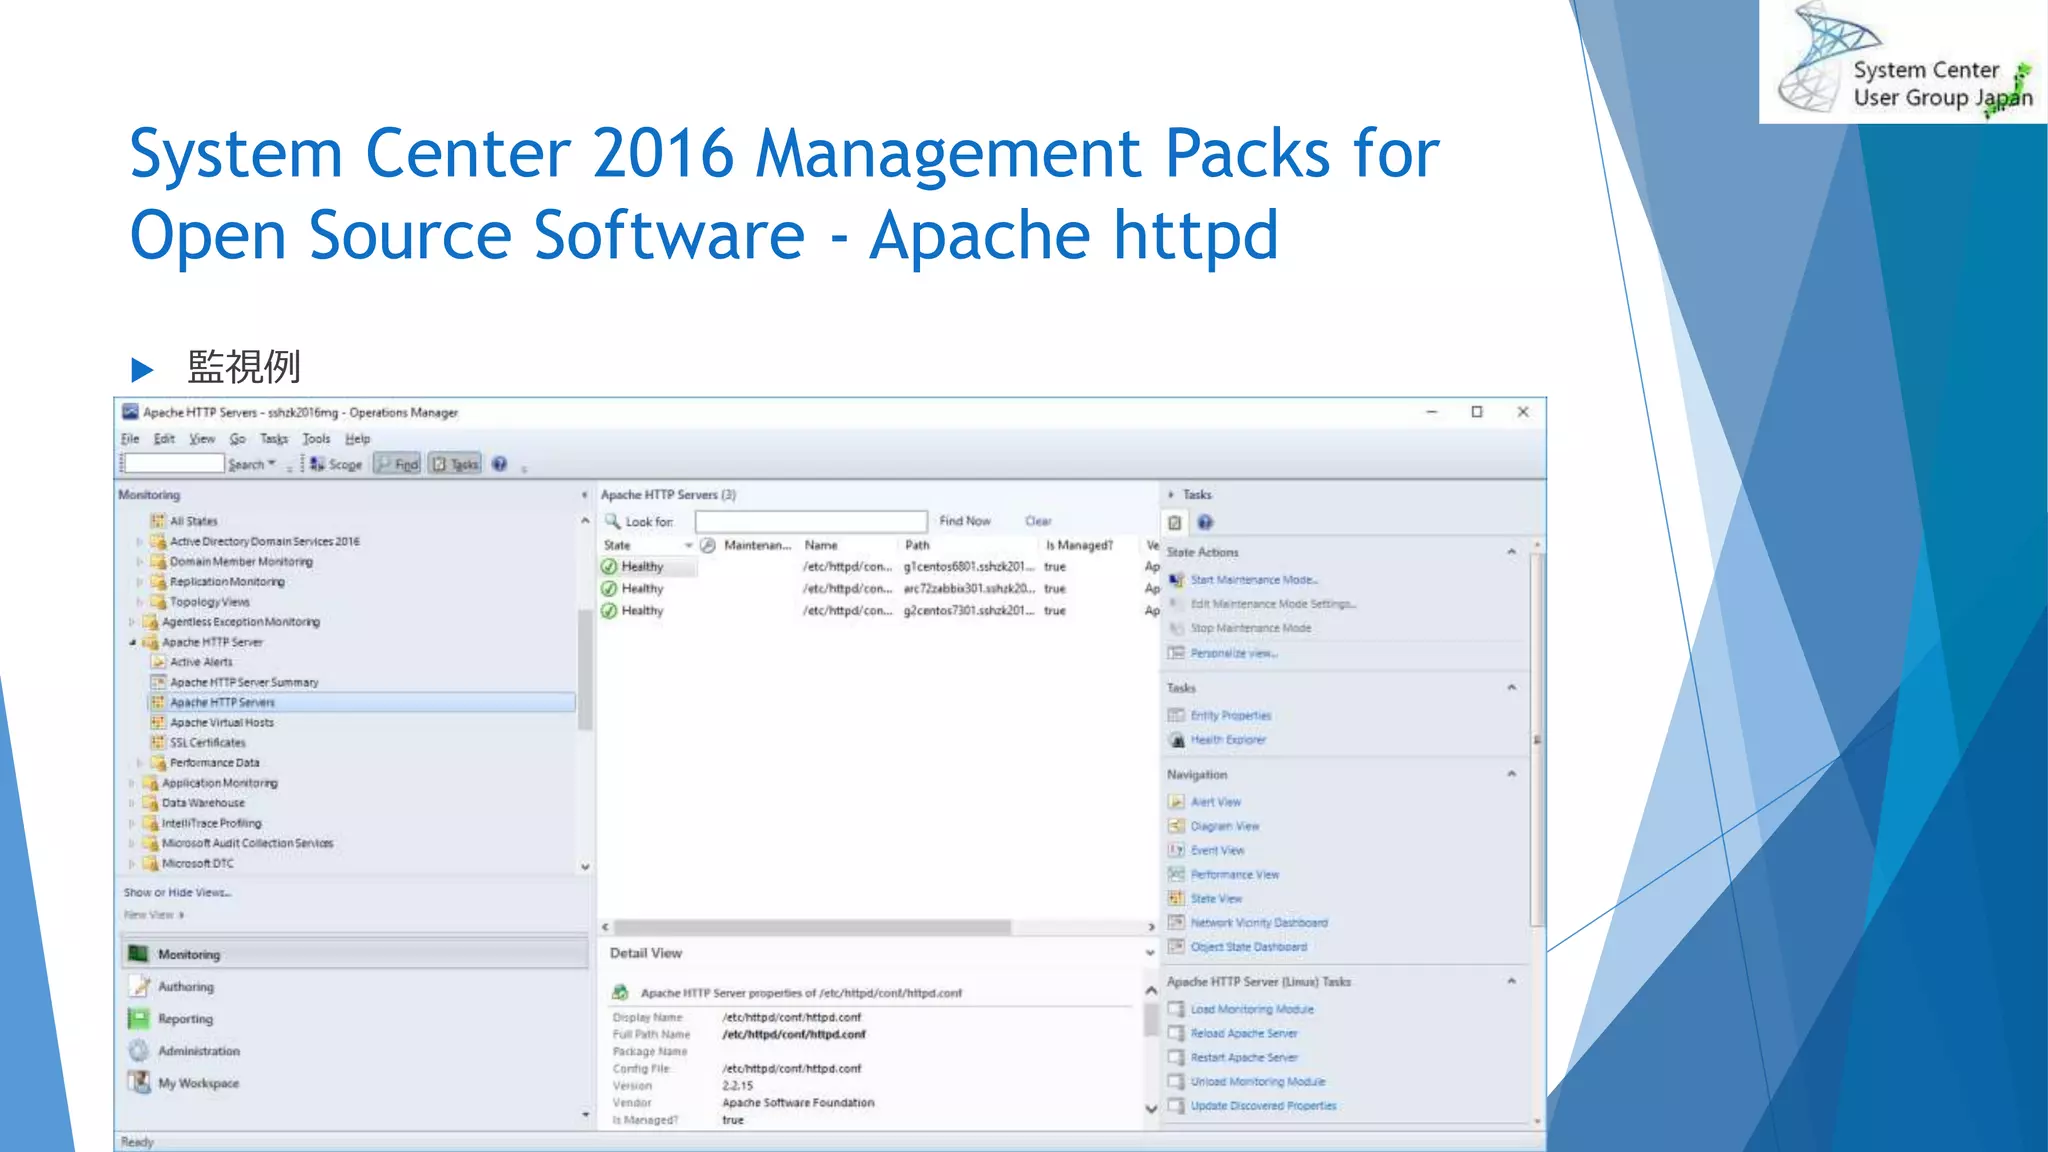Open the Search dropdown in toolbar
The width and height of the screenshot is (2048, 1152).
coord(251,464)
